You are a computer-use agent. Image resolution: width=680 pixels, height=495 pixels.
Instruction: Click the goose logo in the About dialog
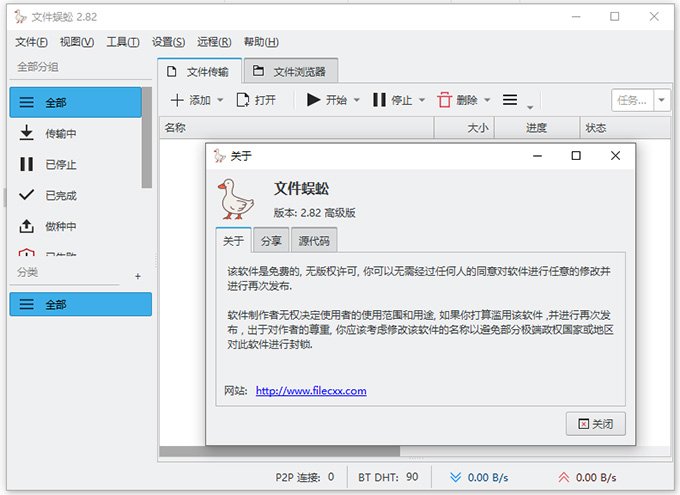tap(235, 199)
